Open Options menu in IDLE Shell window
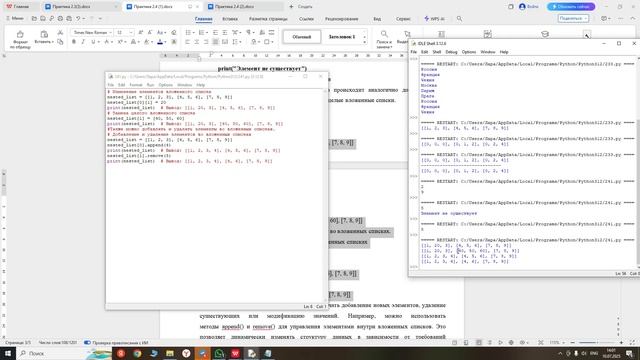This screenshot has height=360, width=640. point(469,52)
